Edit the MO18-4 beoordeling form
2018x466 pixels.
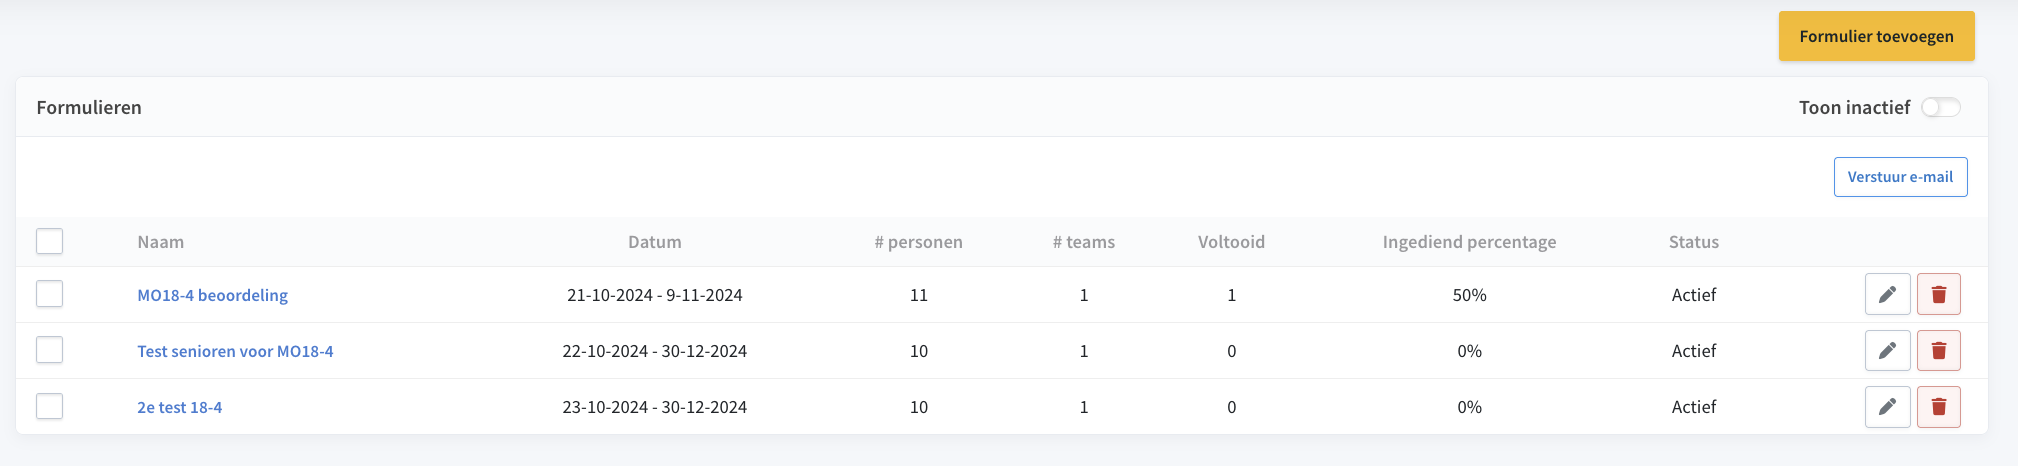1887,295
